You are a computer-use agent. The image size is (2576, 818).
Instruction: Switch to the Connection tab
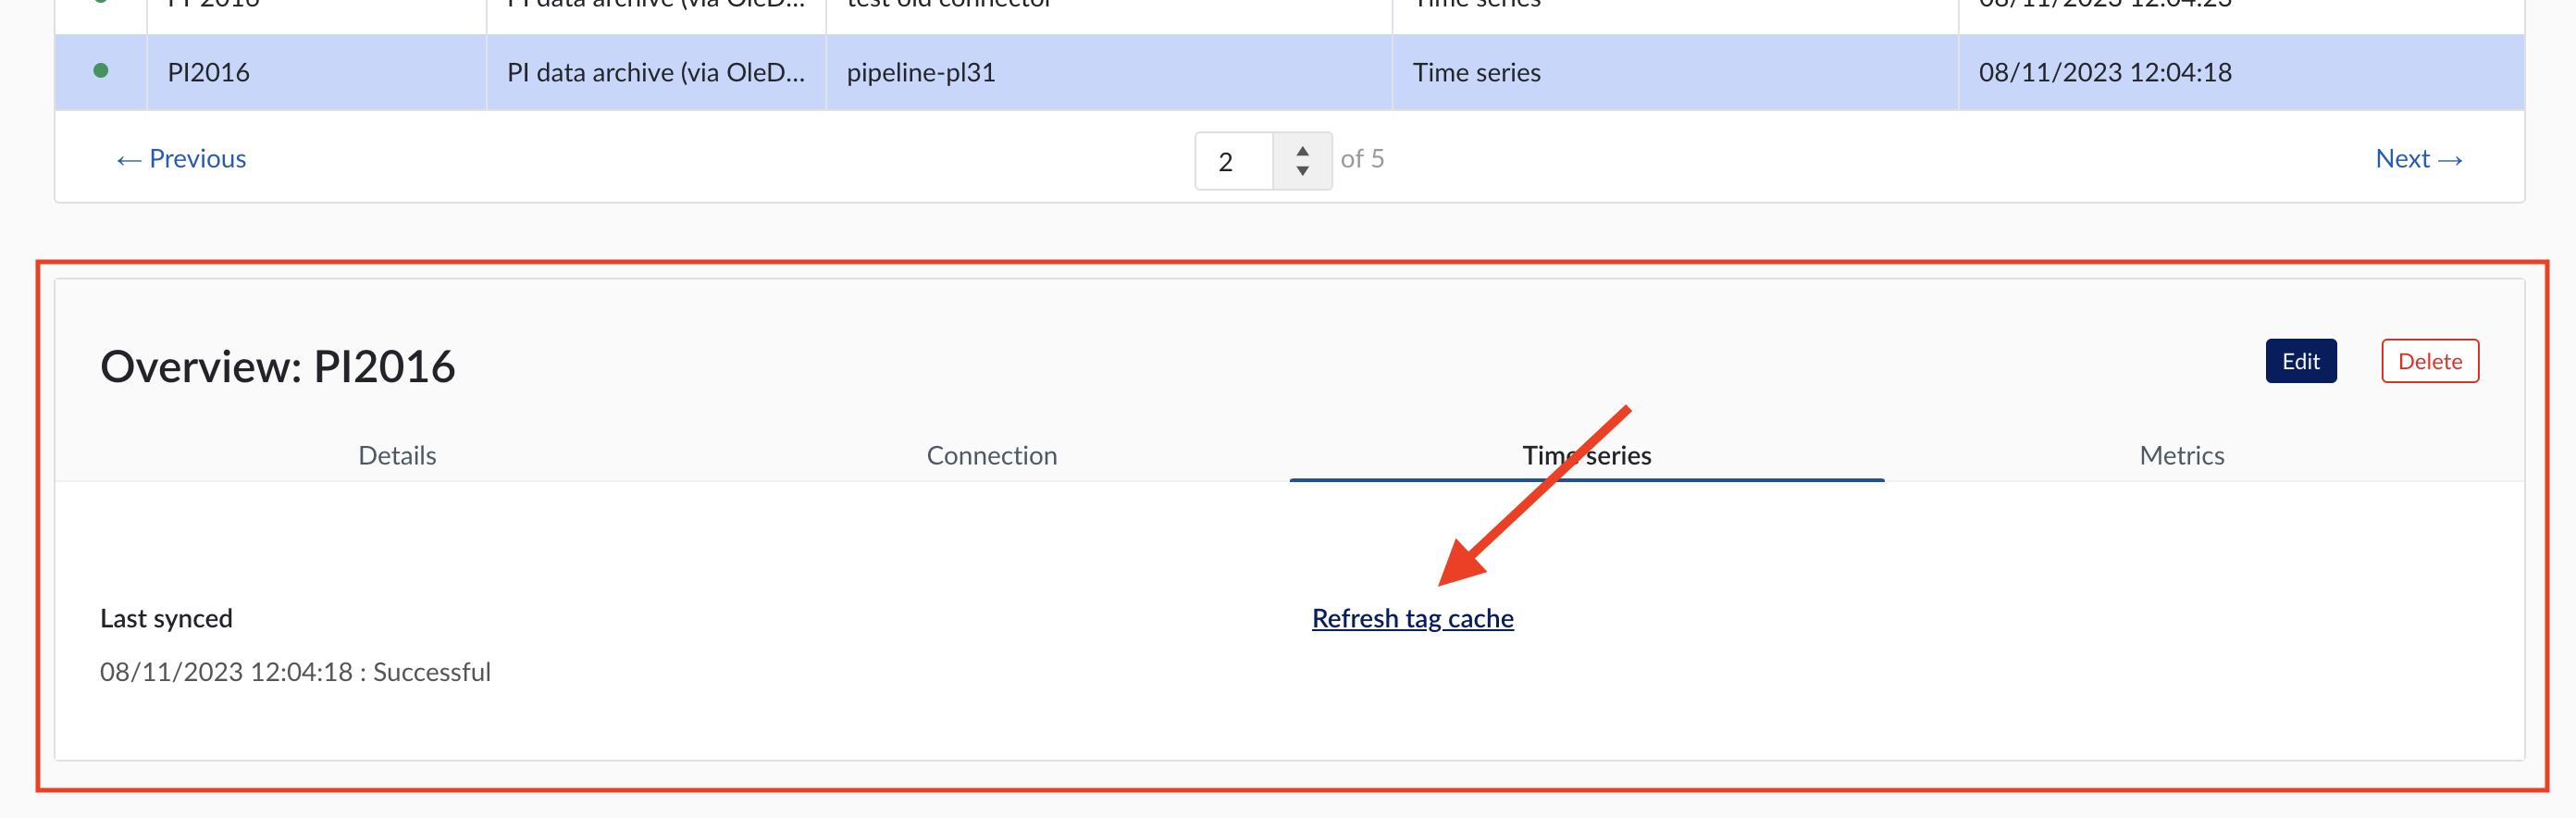click(991, 456)
